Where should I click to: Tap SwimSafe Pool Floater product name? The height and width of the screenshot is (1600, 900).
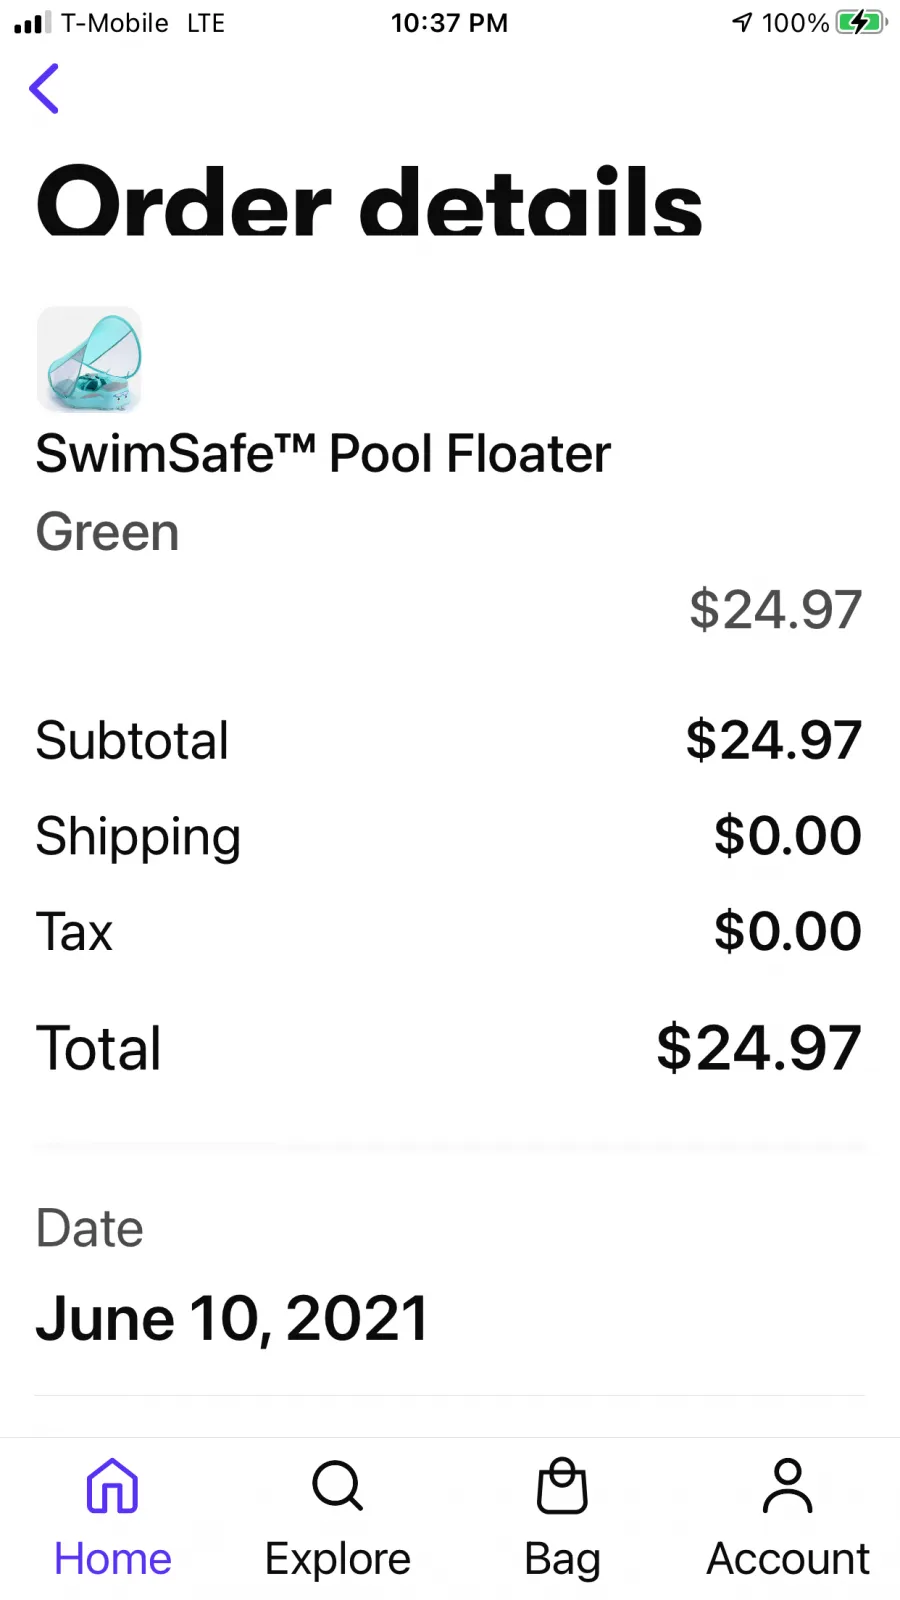[x=323, y=454]
